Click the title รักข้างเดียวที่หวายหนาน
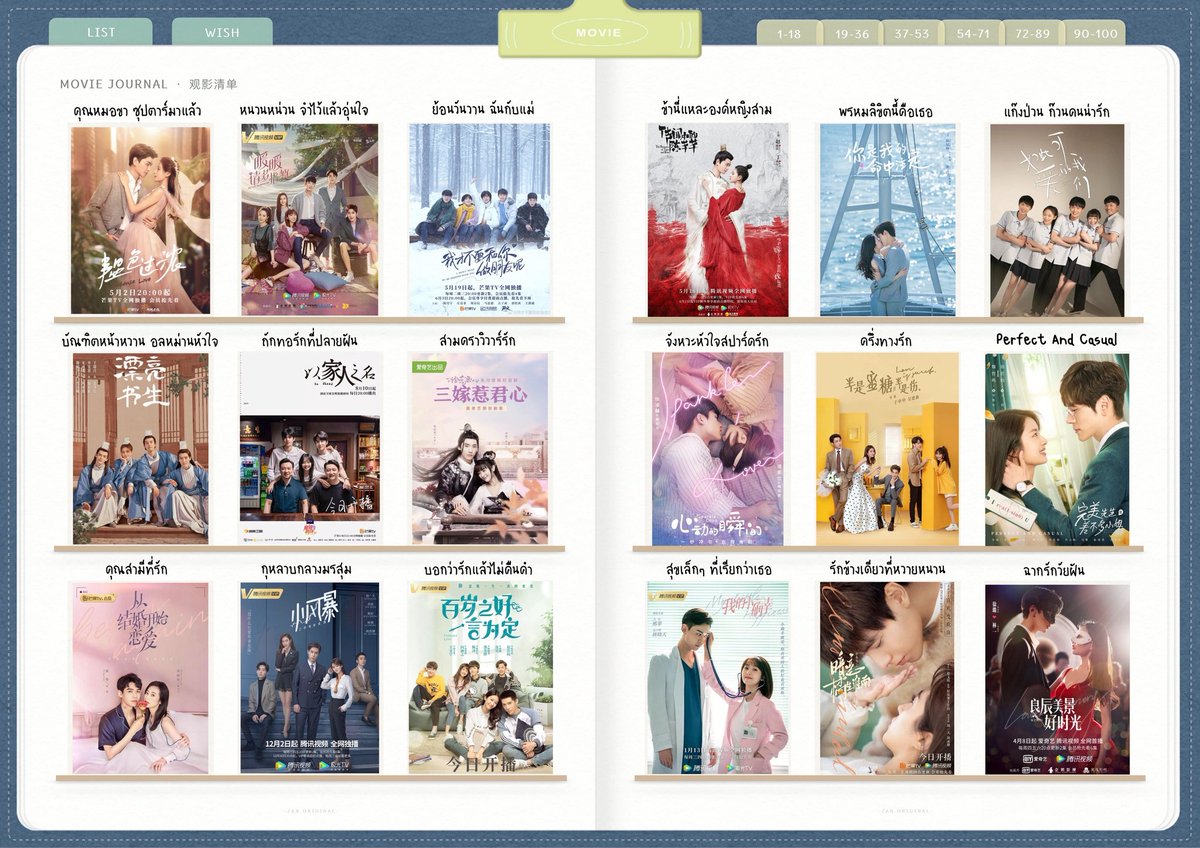 [x=887, y=569]
